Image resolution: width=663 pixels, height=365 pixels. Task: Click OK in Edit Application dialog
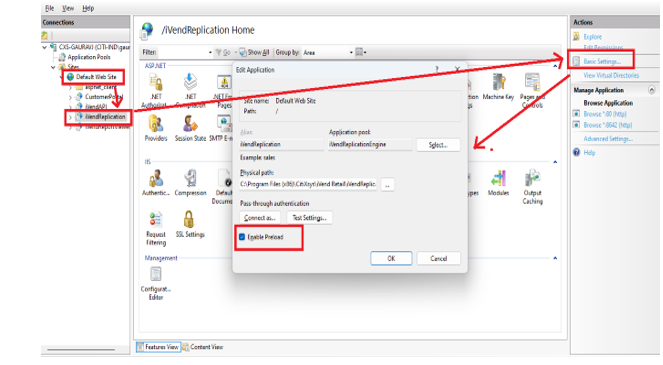391,258
